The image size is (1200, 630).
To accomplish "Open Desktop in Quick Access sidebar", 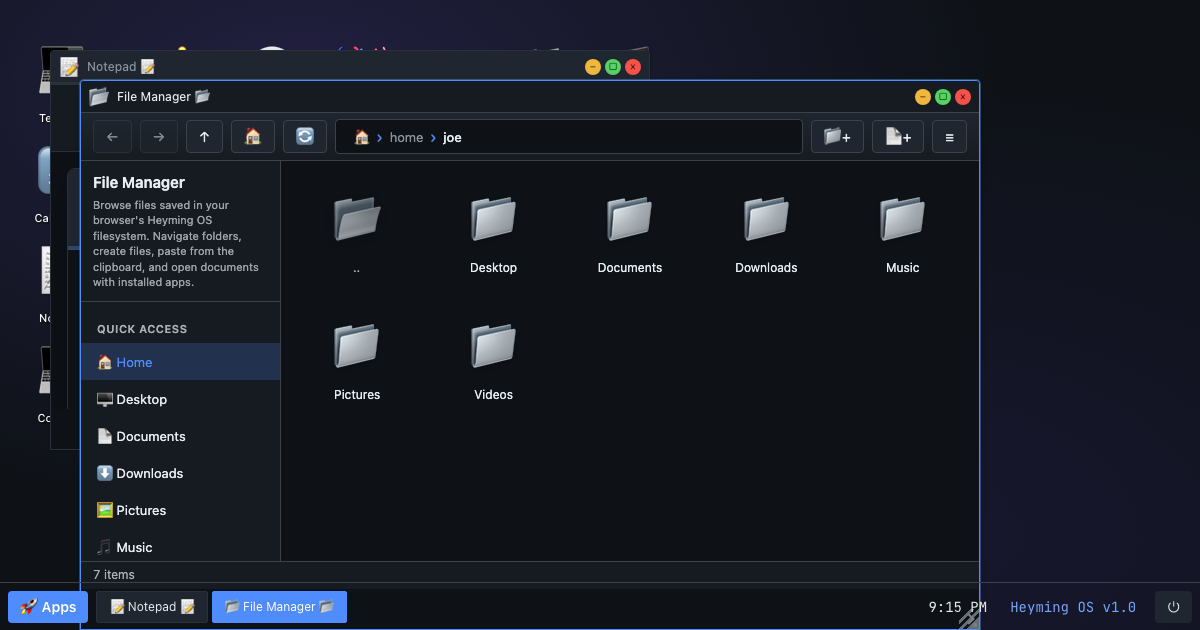I will pyautogui.click(x=181, y=399).
